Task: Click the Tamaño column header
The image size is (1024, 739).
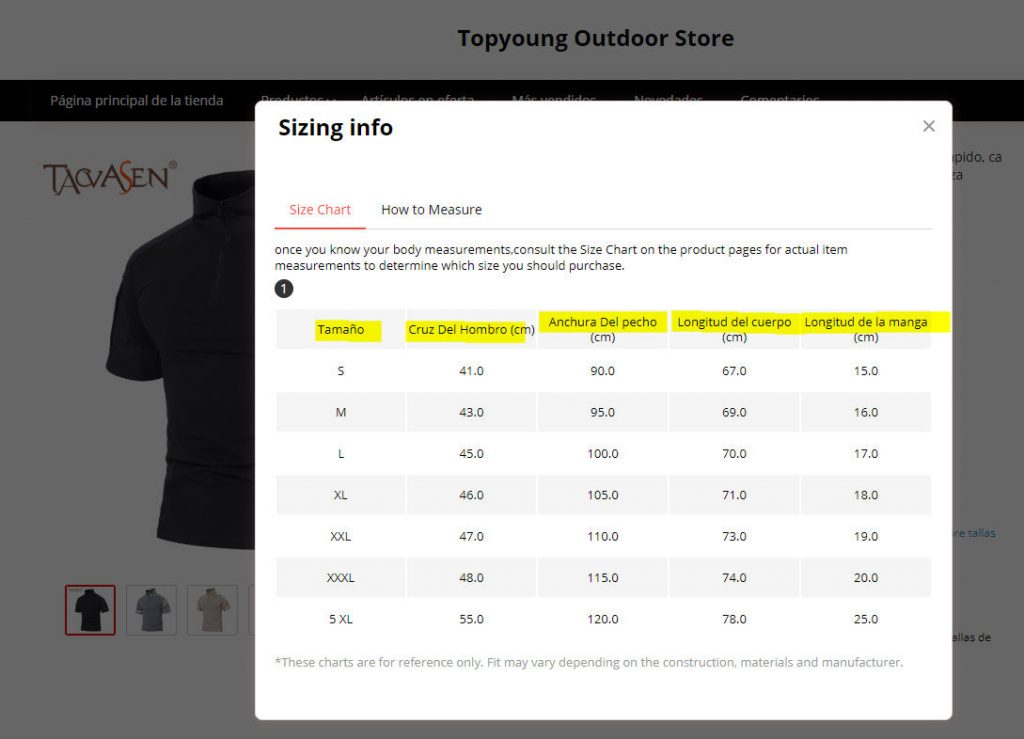Action: pyautogui.click(x=341, y=330)
